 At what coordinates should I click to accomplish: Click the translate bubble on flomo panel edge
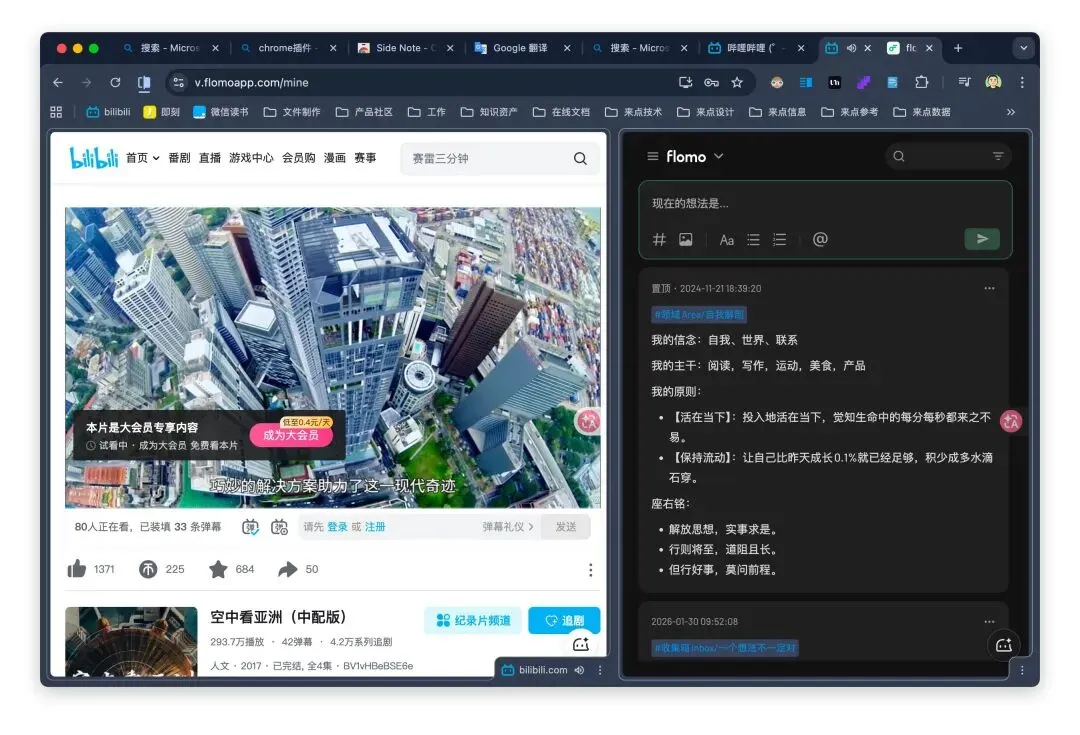click(x=1010, y=422)
